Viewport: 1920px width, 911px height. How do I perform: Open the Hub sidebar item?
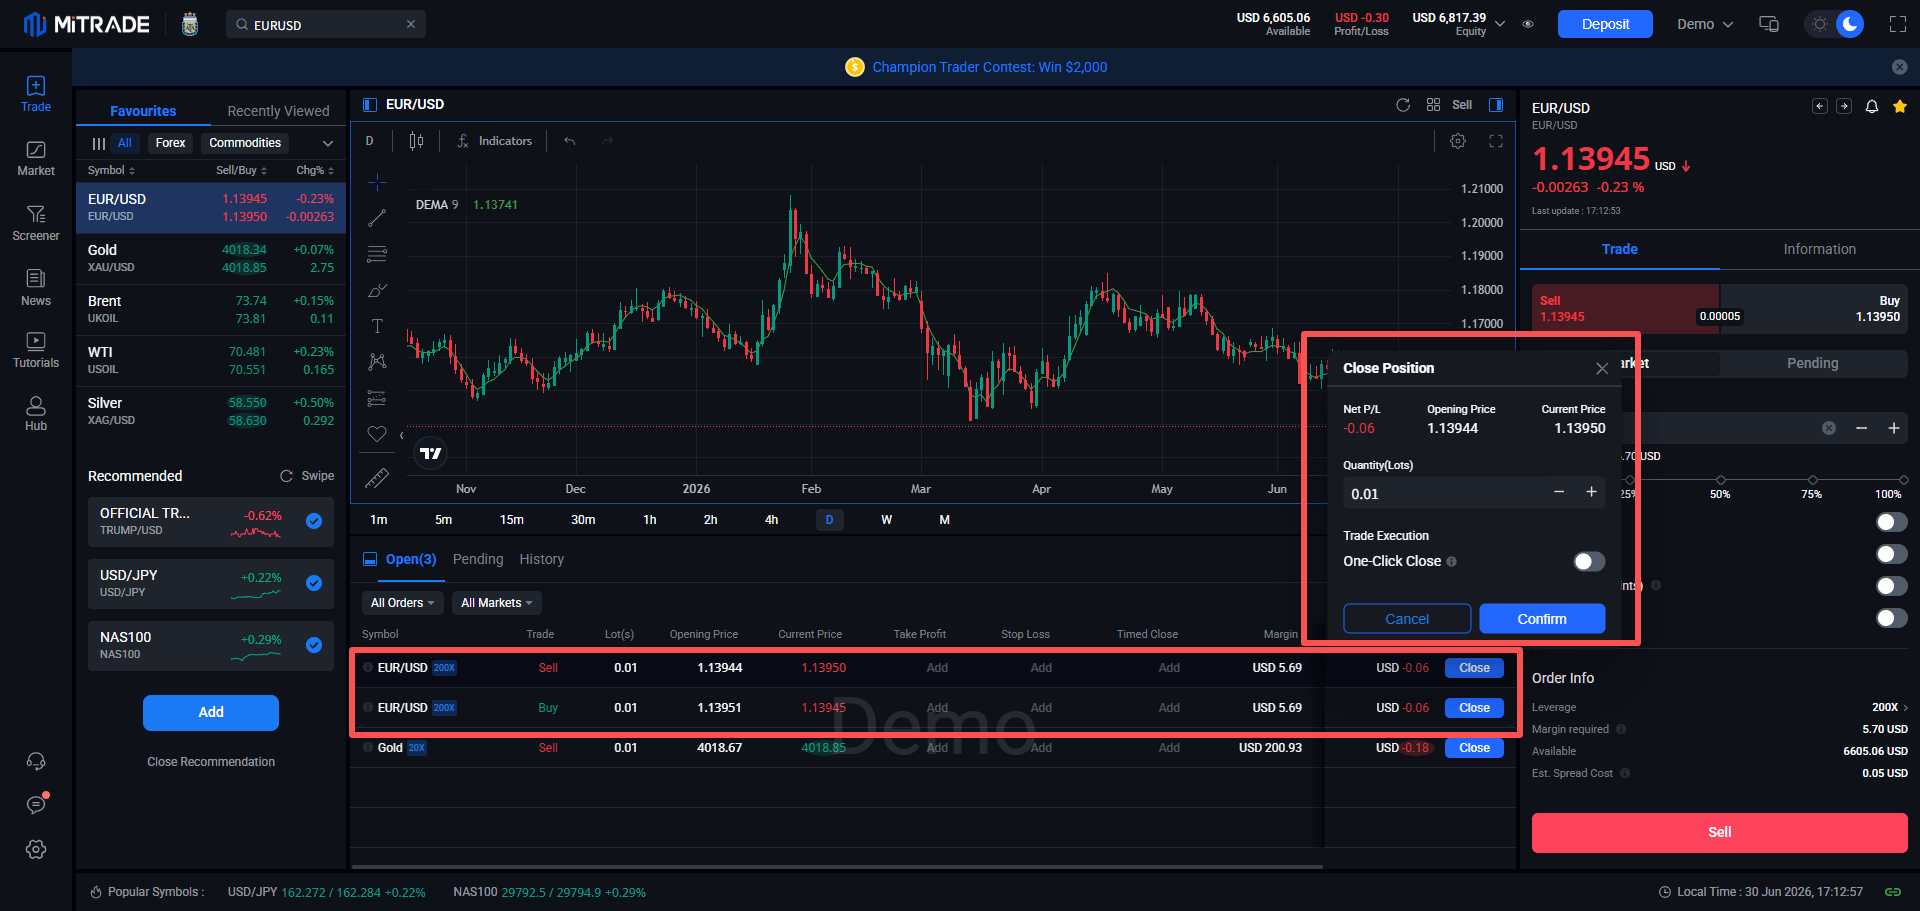[36, 413]
